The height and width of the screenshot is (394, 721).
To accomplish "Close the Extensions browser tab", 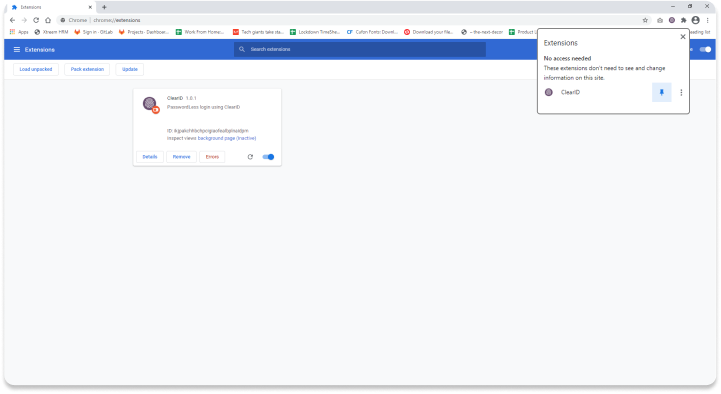I will 90,7.
